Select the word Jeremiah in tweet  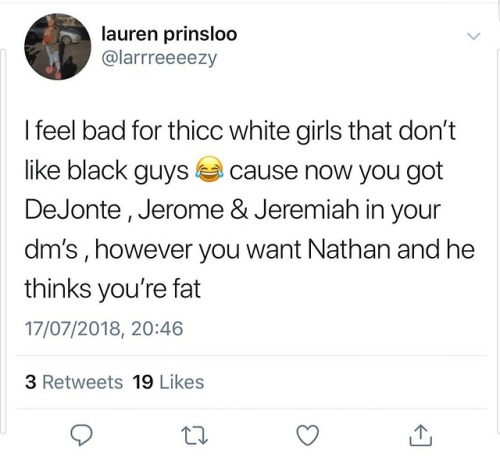tap(307, 210)
